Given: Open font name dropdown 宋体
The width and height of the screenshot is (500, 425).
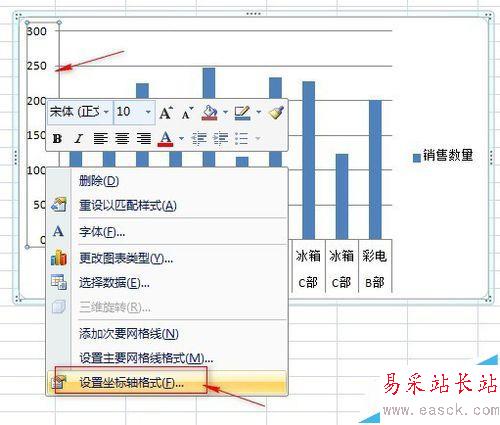Looking at the screenshot, I should (106, 112).
